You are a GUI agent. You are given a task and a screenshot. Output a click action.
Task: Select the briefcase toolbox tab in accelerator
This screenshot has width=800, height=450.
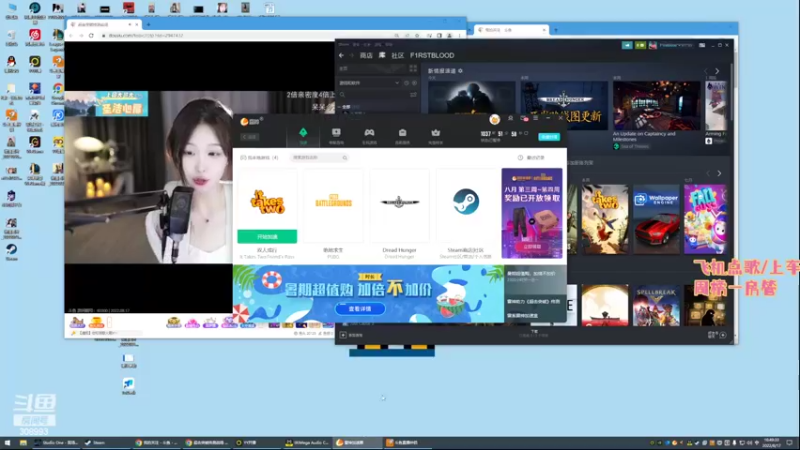click(x=402, y=136)
